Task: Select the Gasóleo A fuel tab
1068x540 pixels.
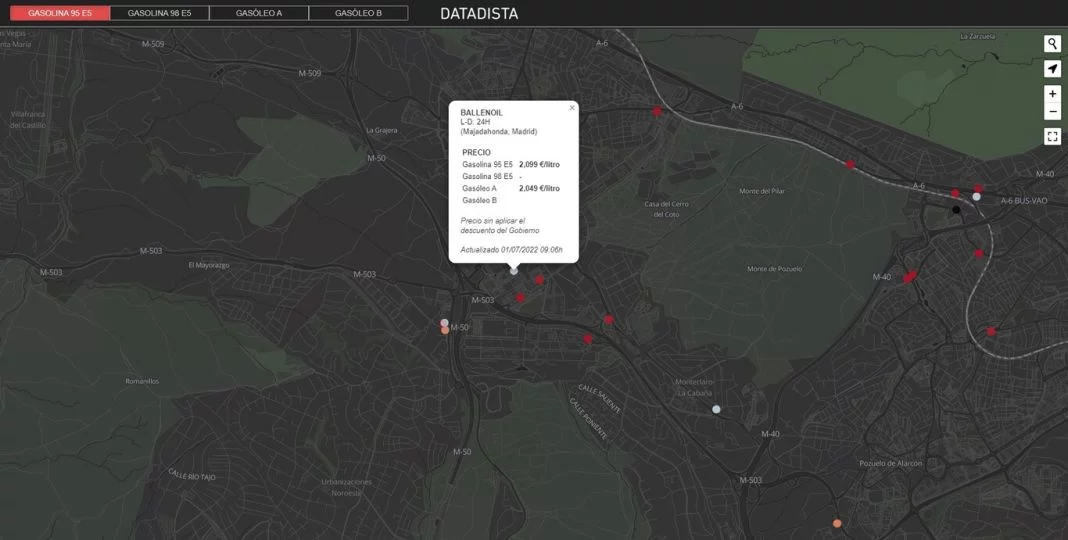Action: (x=259, y=14)
